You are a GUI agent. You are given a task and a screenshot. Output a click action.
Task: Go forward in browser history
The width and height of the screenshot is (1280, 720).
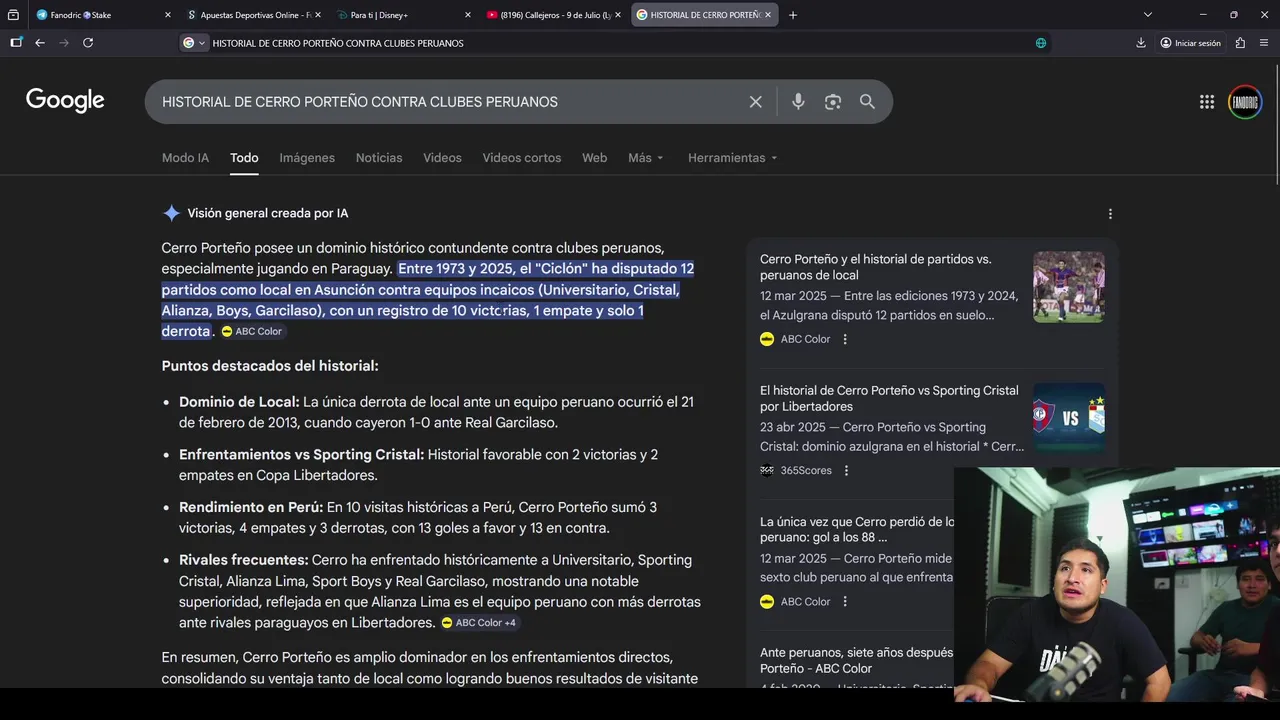64,43
